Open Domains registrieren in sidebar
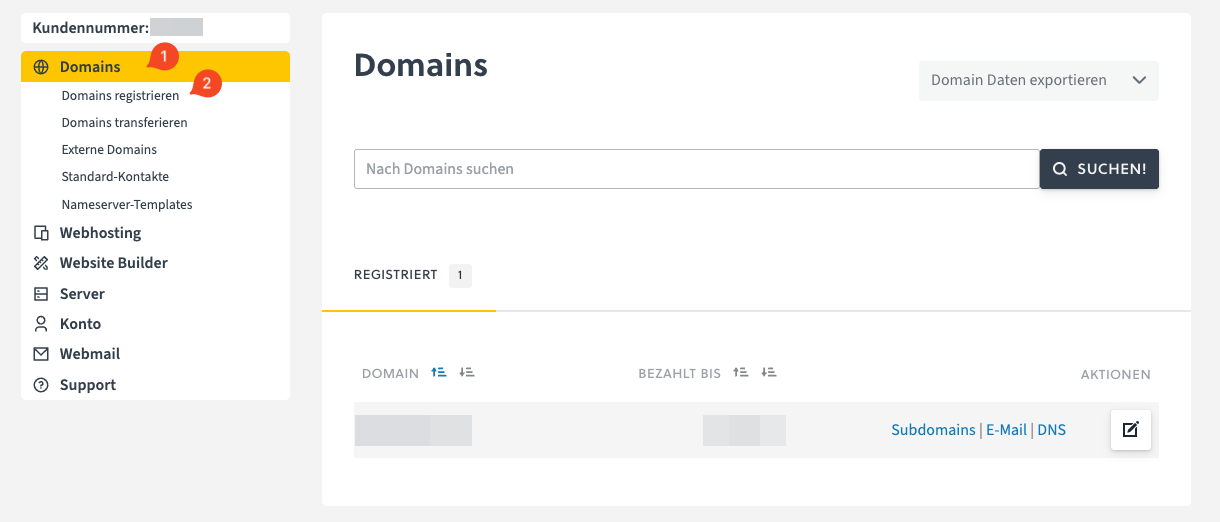Image resolution: width=1220 pixels, height=522 pixels. click(120, 96)
